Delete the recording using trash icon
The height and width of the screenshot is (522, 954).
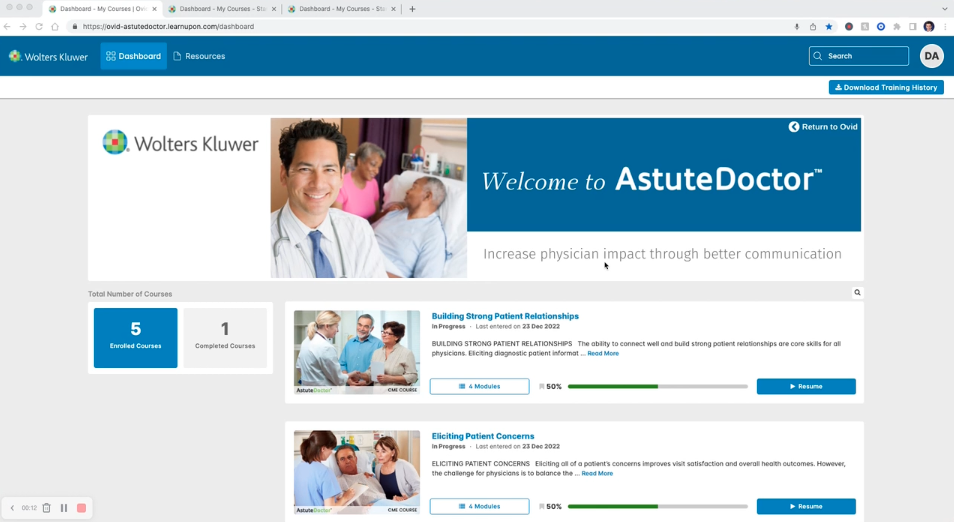[x=46, y=508]
